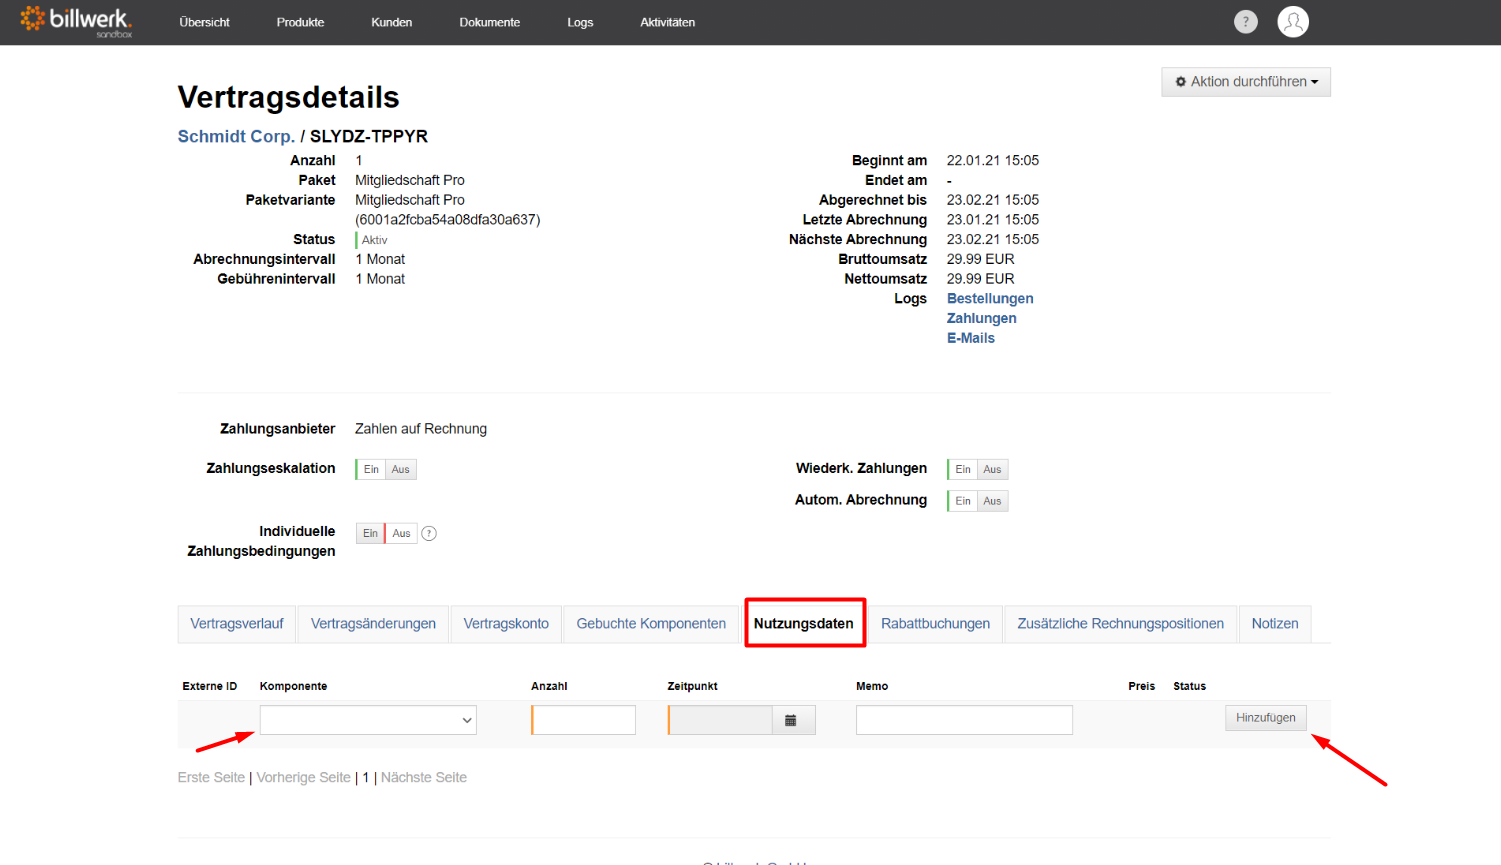
Task: Focus the Zeitpunkt date field
Action: point(720,720)
